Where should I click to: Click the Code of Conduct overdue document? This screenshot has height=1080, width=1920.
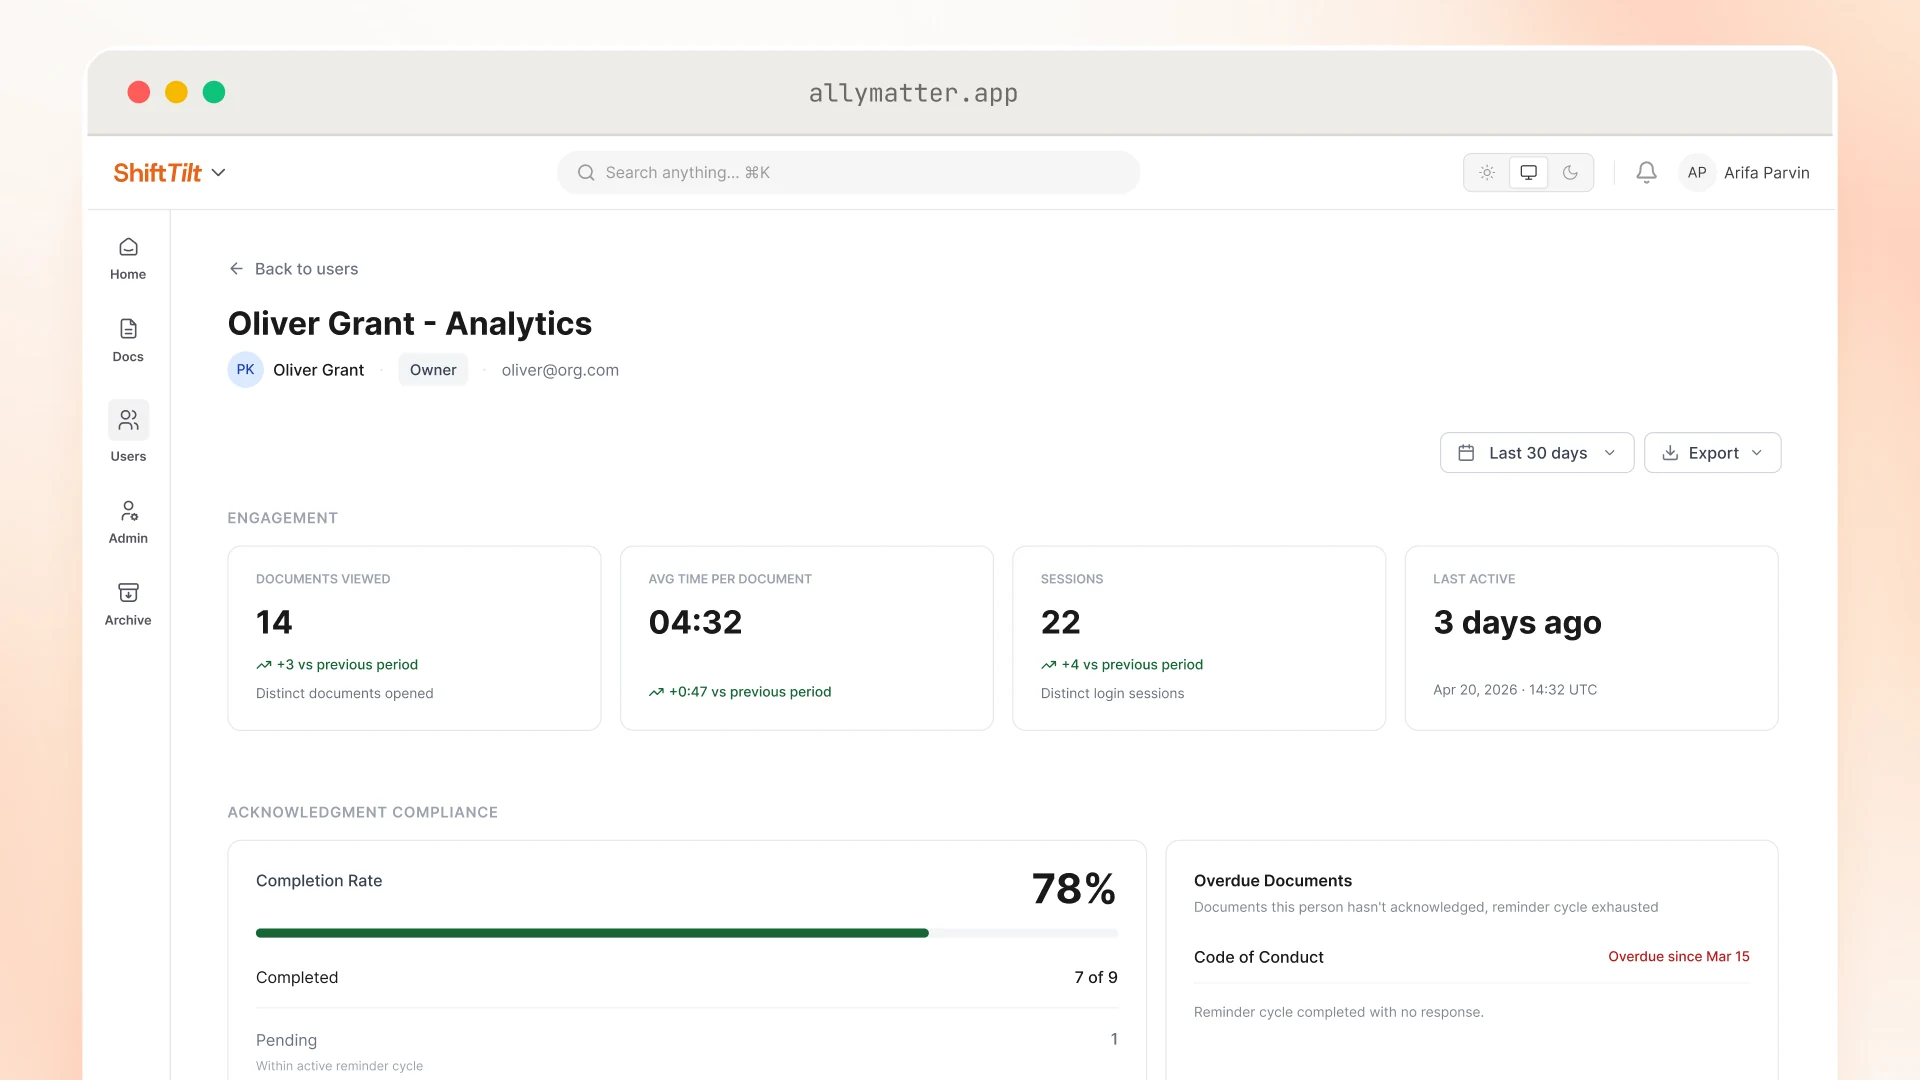1259,957
